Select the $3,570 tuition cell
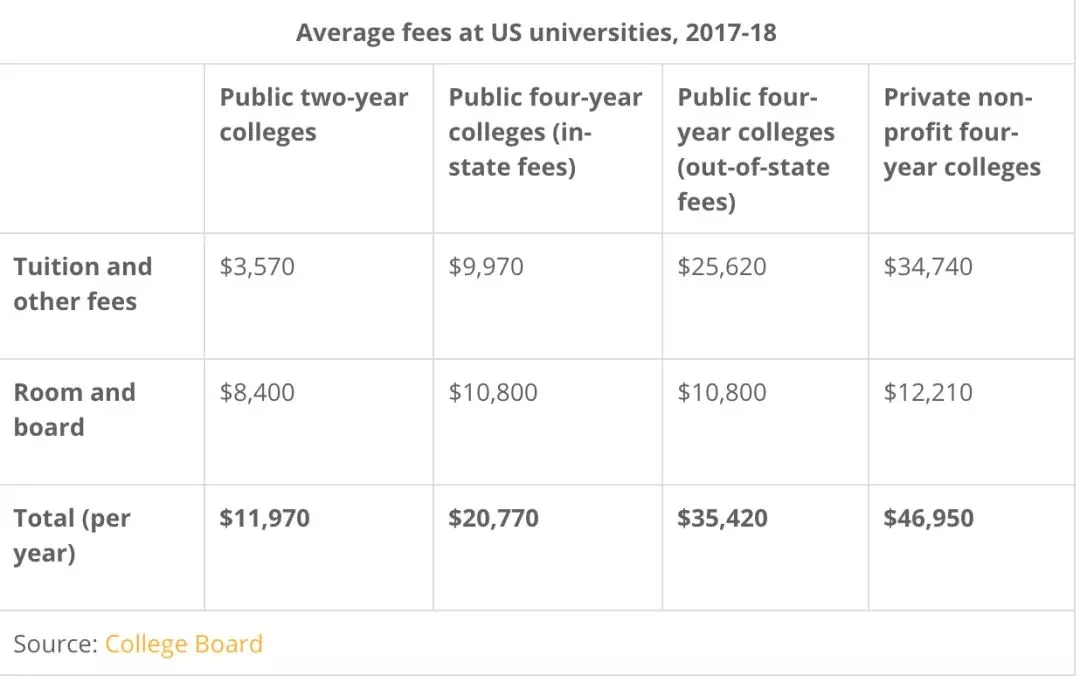Screen dimensions: 1080x676 coord(258,267)
